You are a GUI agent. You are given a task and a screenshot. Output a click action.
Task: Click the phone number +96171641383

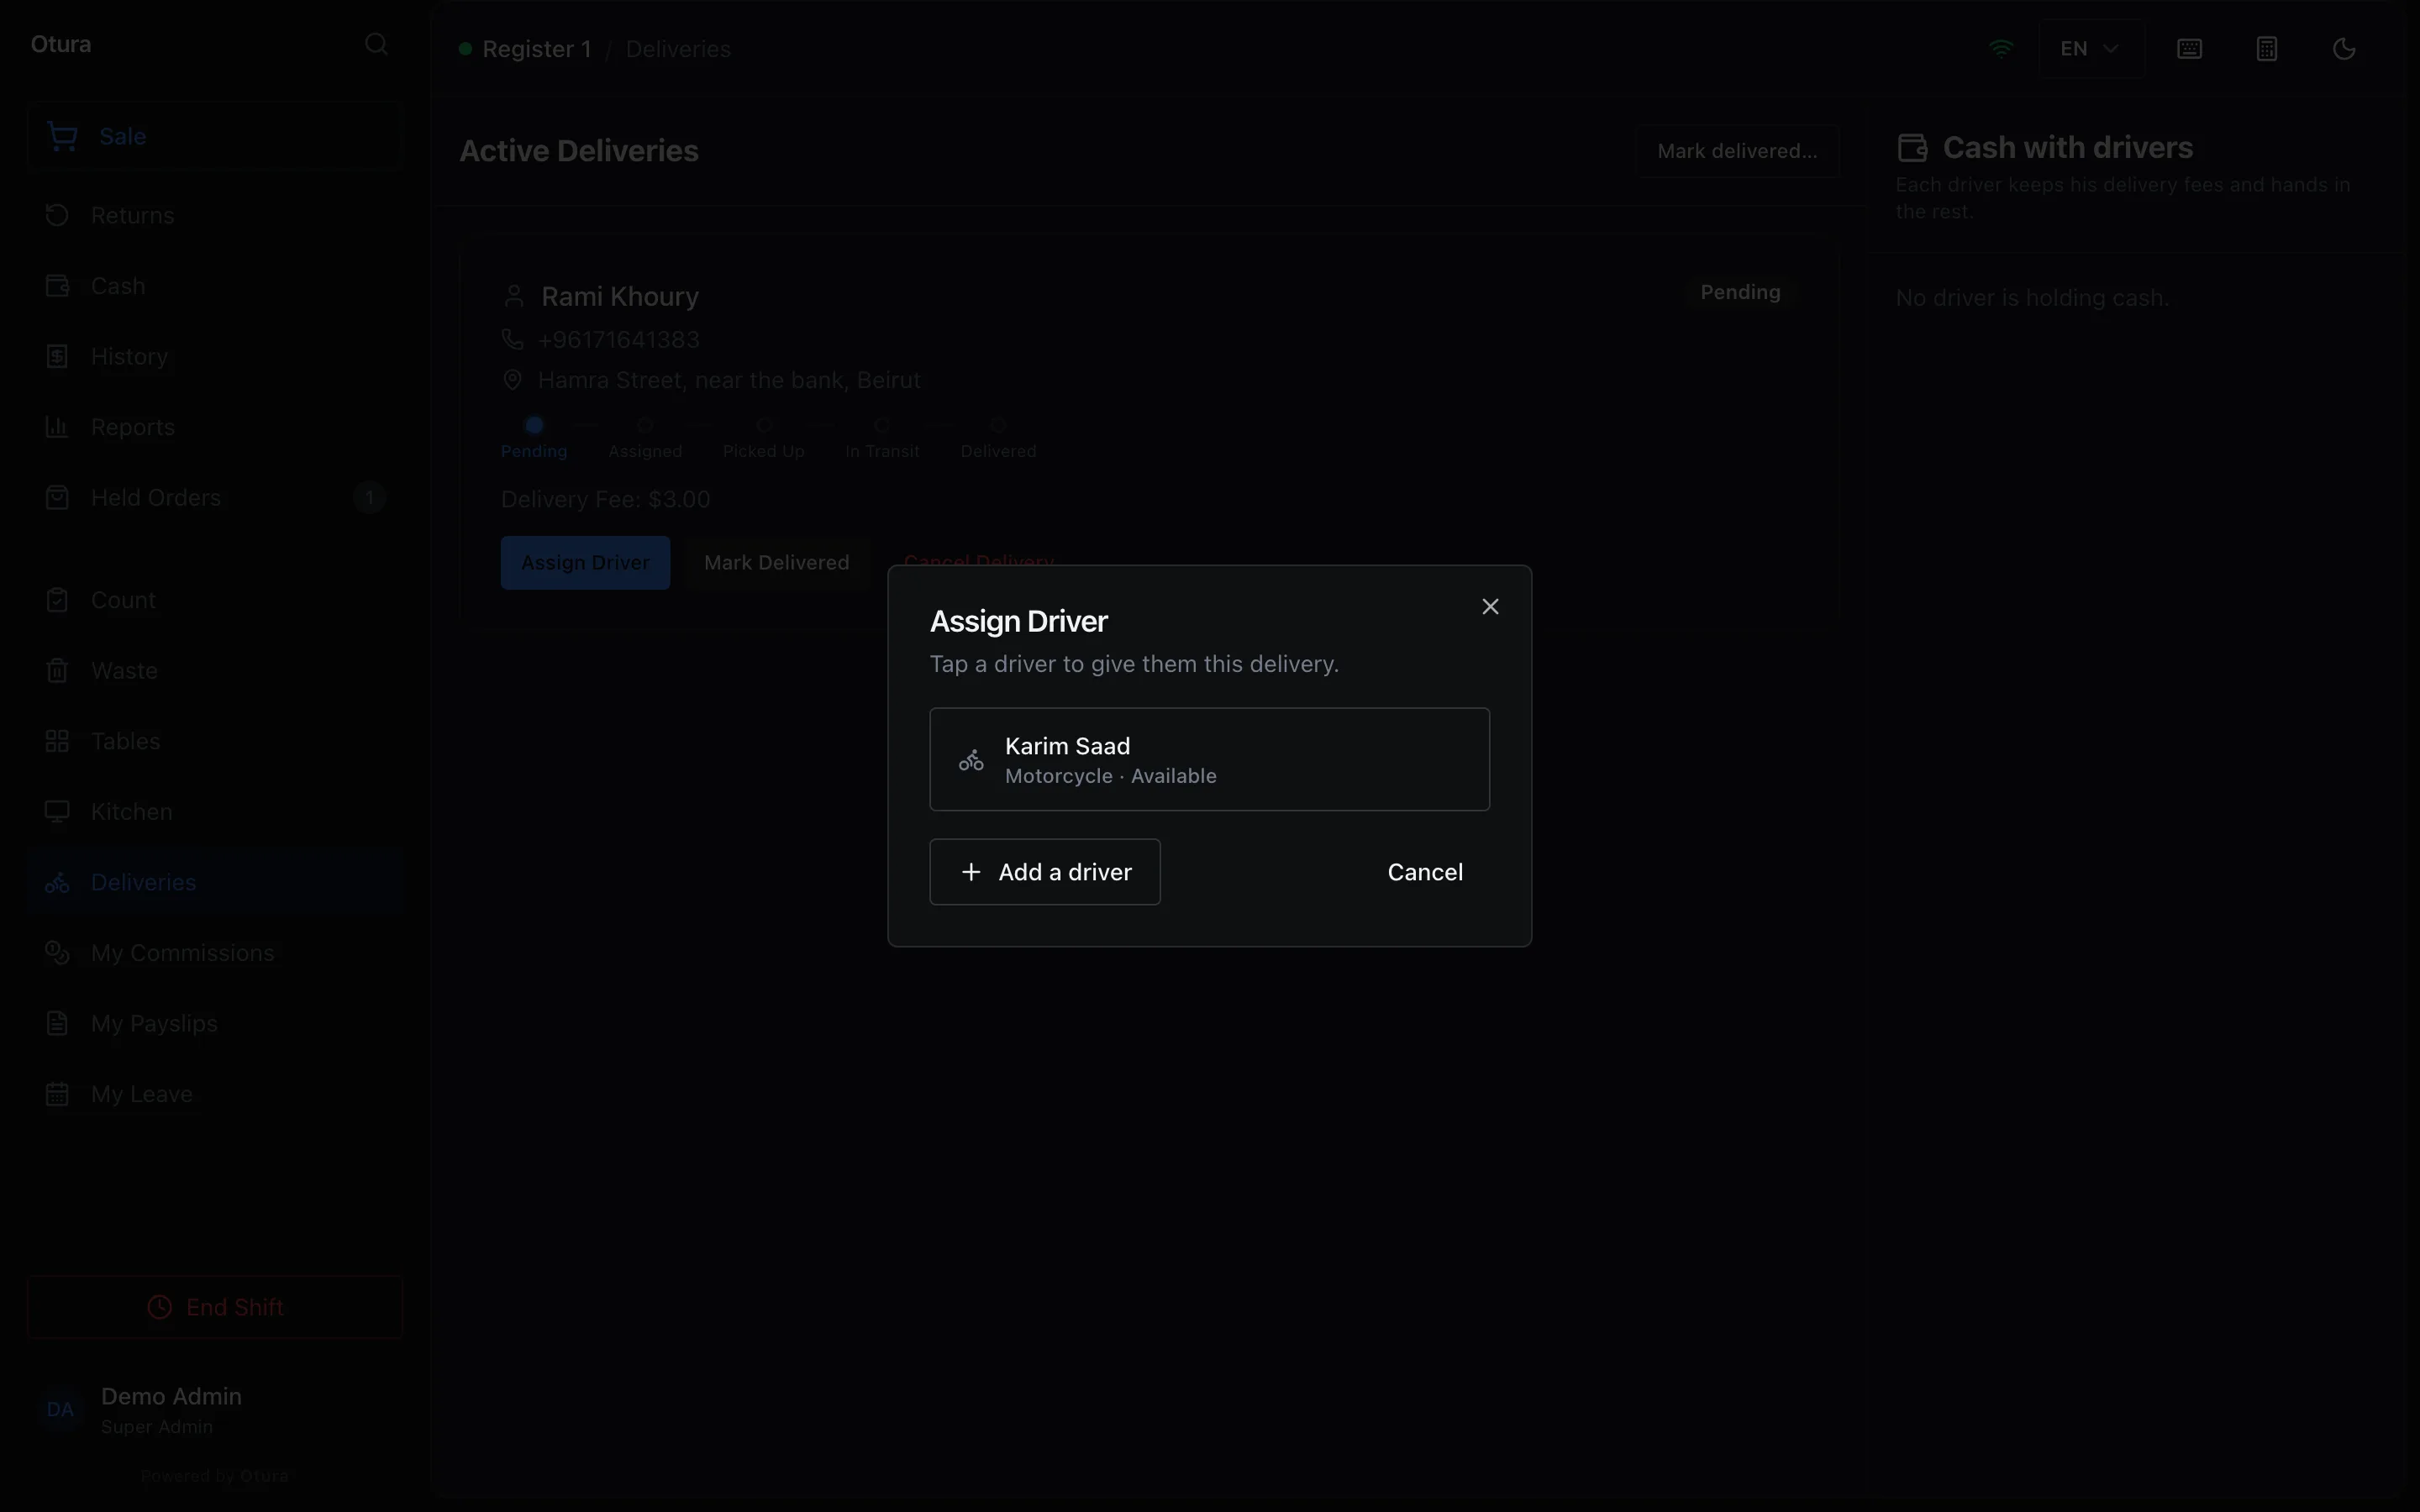click(619, 340)
